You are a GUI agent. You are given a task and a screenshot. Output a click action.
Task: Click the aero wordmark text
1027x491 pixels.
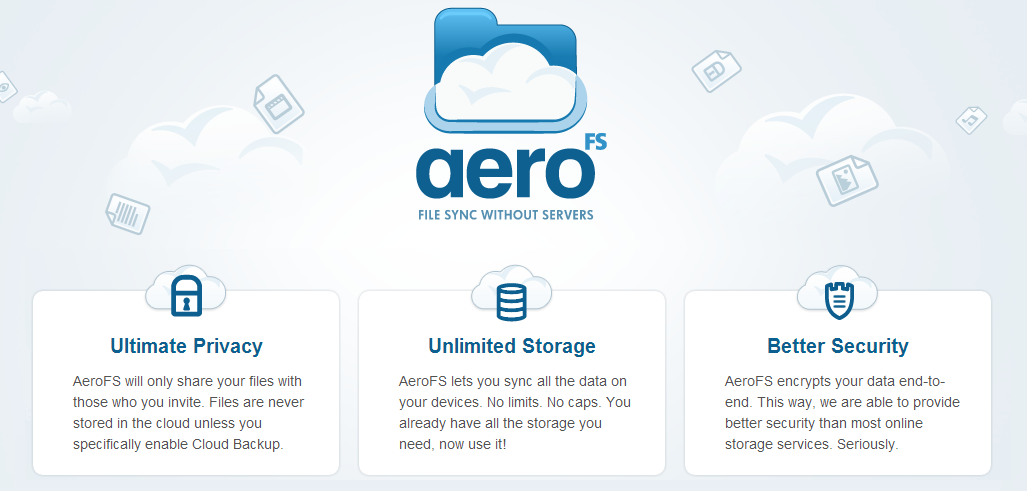tap(505, 172)
